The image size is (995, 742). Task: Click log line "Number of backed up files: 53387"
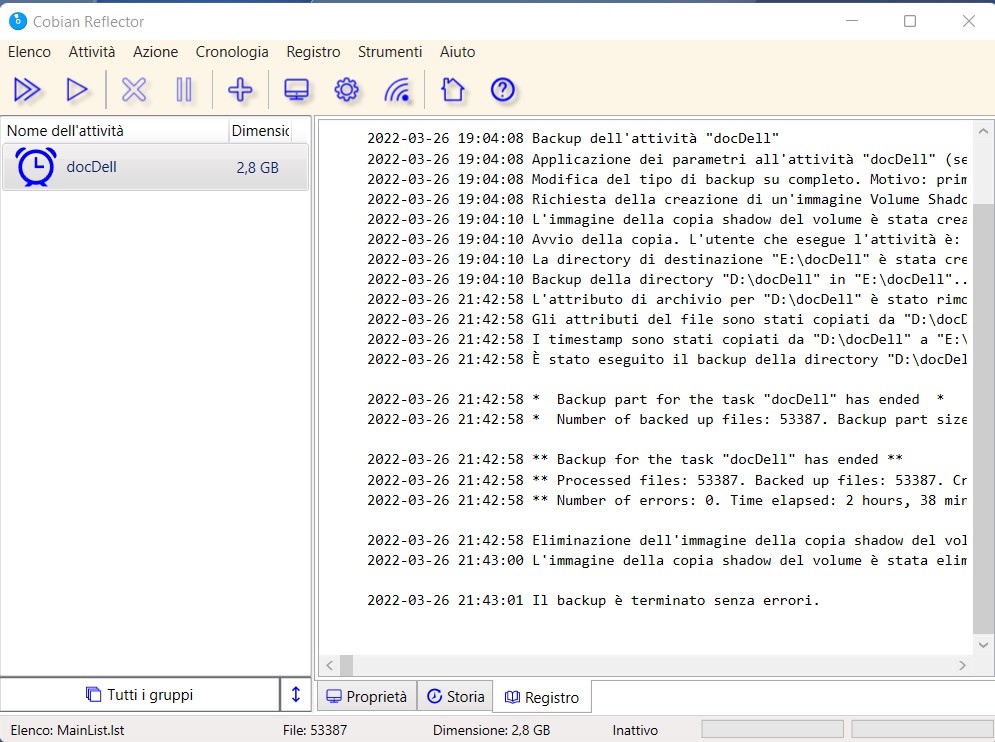pos(667,420)
